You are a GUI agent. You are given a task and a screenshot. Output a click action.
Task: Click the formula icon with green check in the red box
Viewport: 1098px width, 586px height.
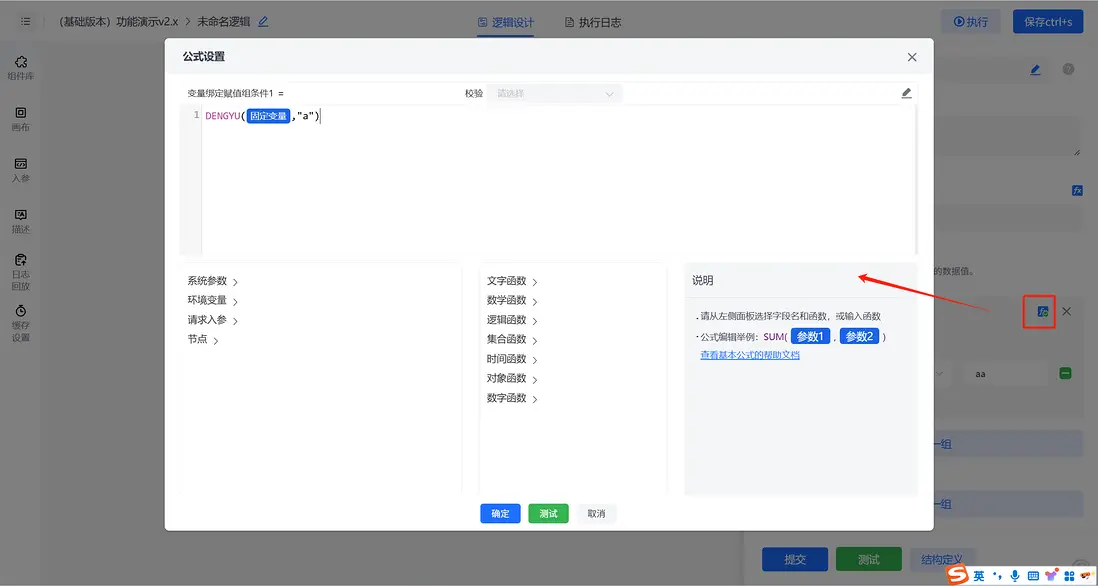(x=1043, y=312)
